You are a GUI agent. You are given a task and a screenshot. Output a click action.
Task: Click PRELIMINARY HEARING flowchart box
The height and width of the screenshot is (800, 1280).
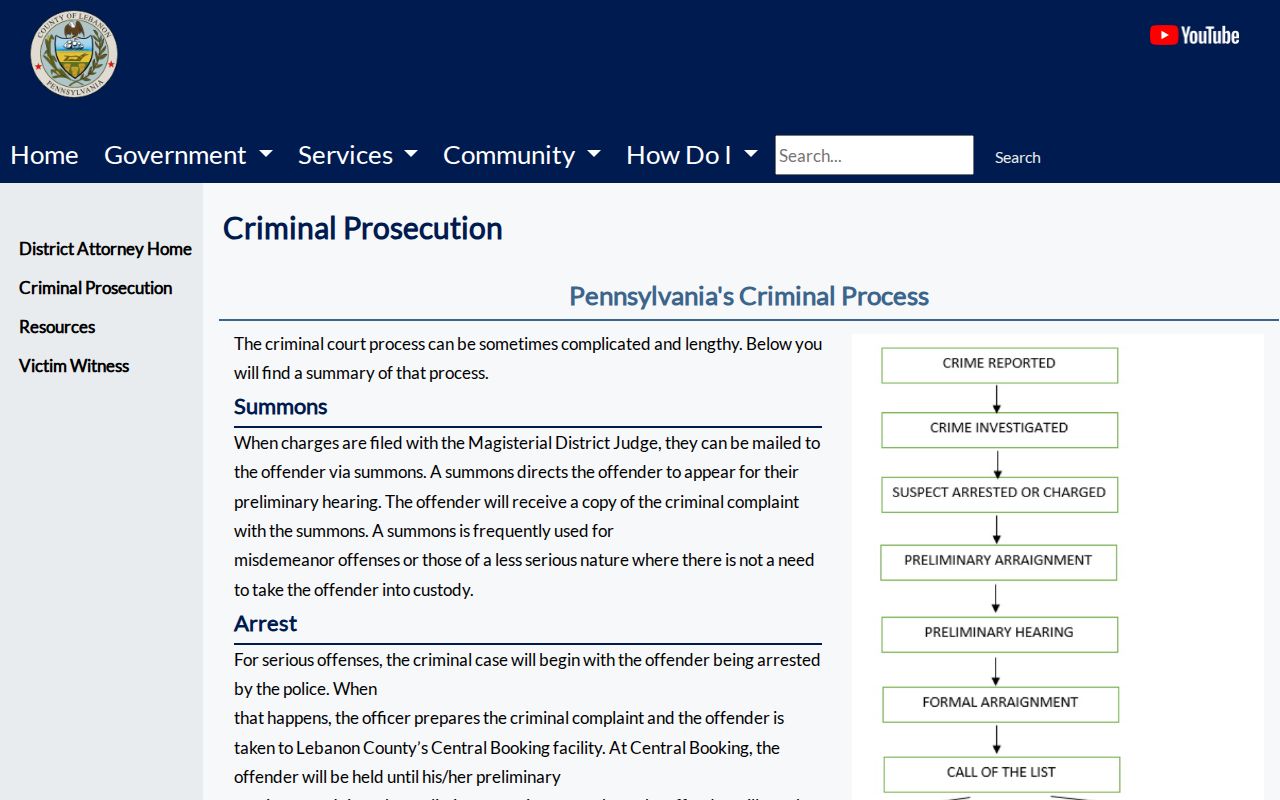(999, 634)
